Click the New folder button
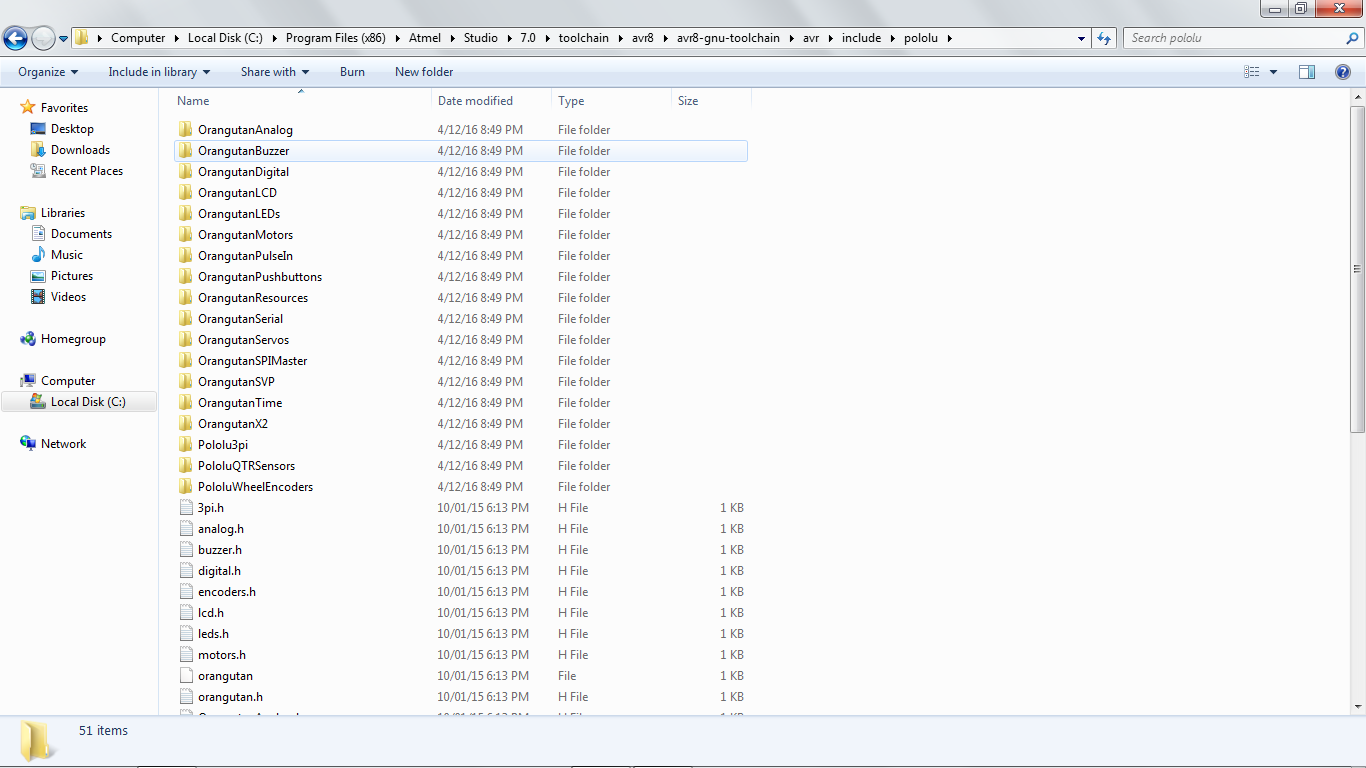This screenshot has height=768, width=1366. point(424,72)
